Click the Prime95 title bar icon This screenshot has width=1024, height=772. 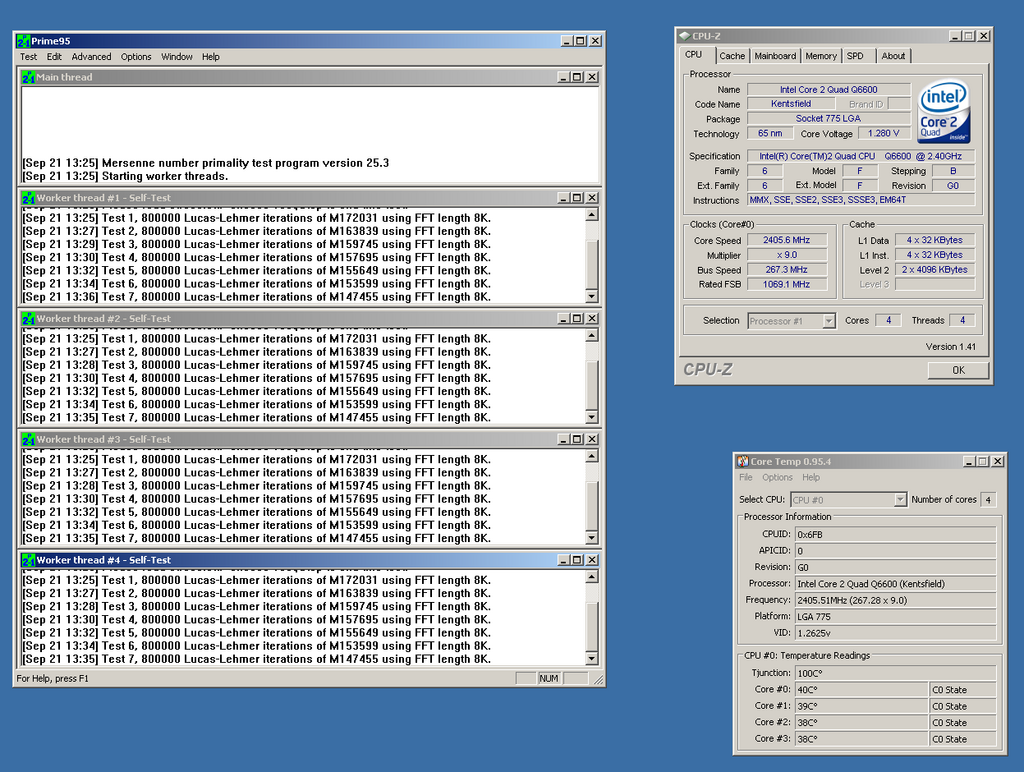23,41
